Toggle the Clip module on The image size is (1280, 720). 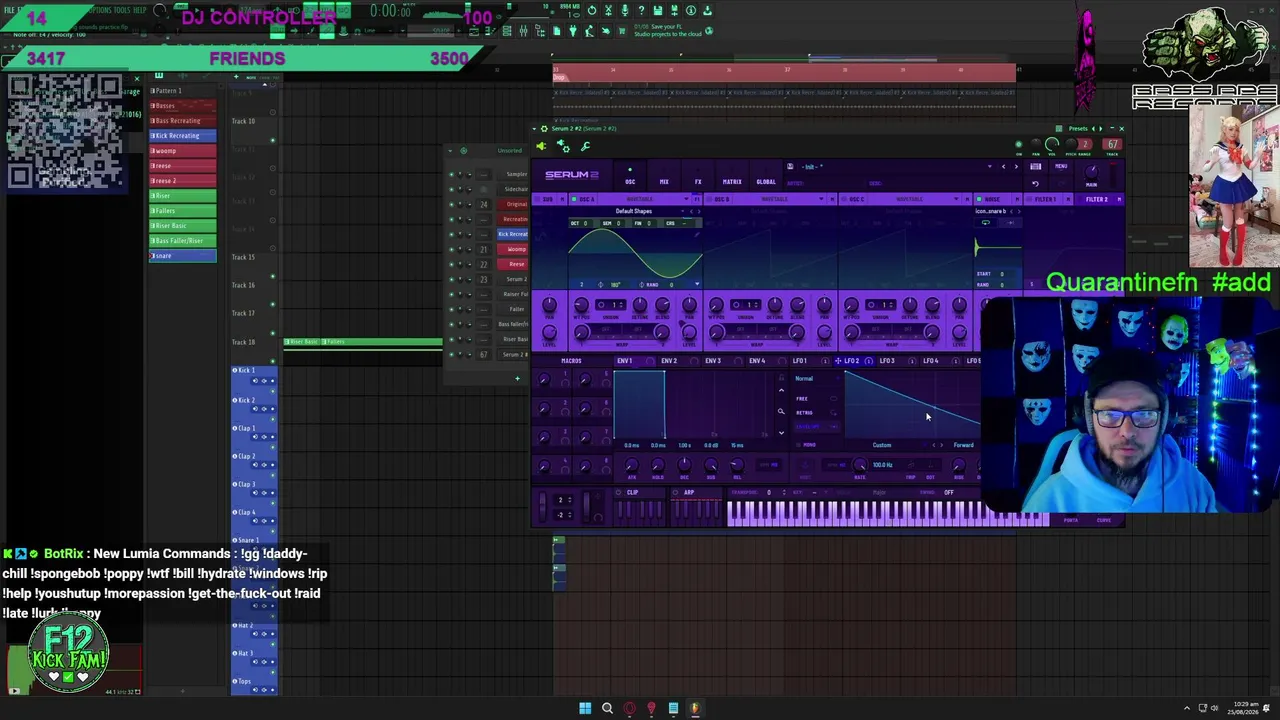[x=619, y=492]
